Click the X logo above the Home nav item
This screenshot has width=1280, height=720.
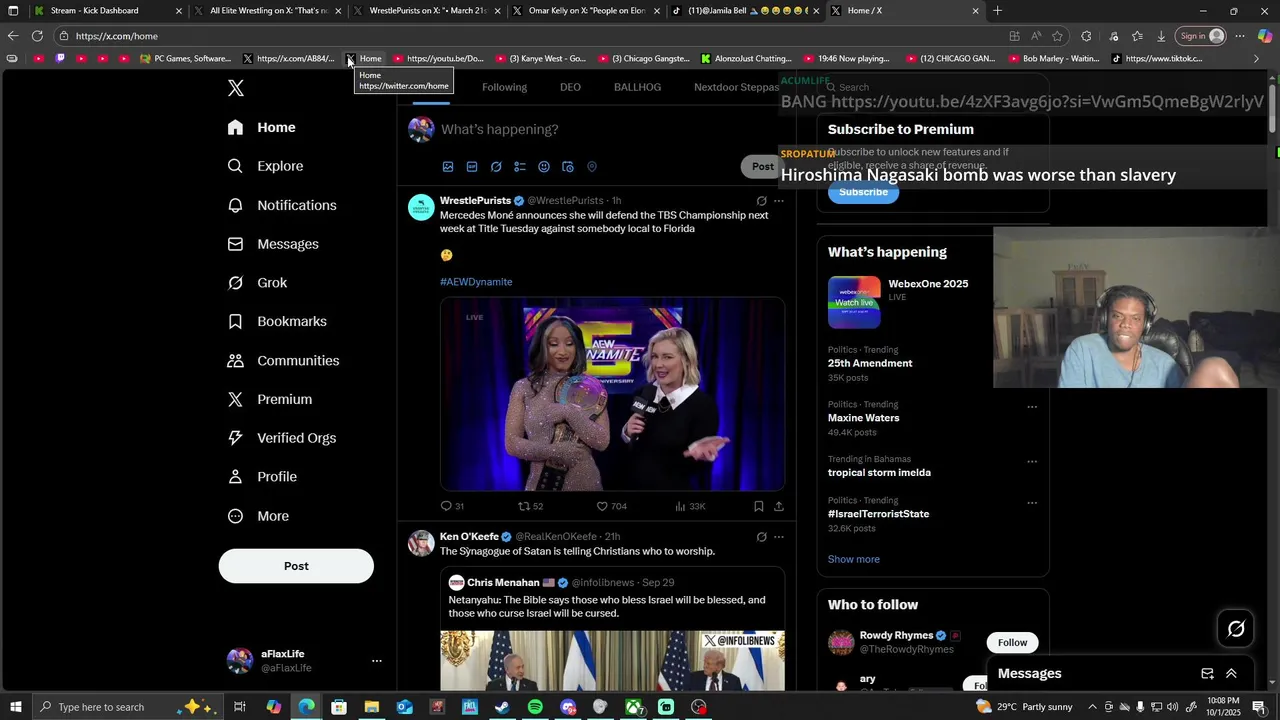coord(236,88)
